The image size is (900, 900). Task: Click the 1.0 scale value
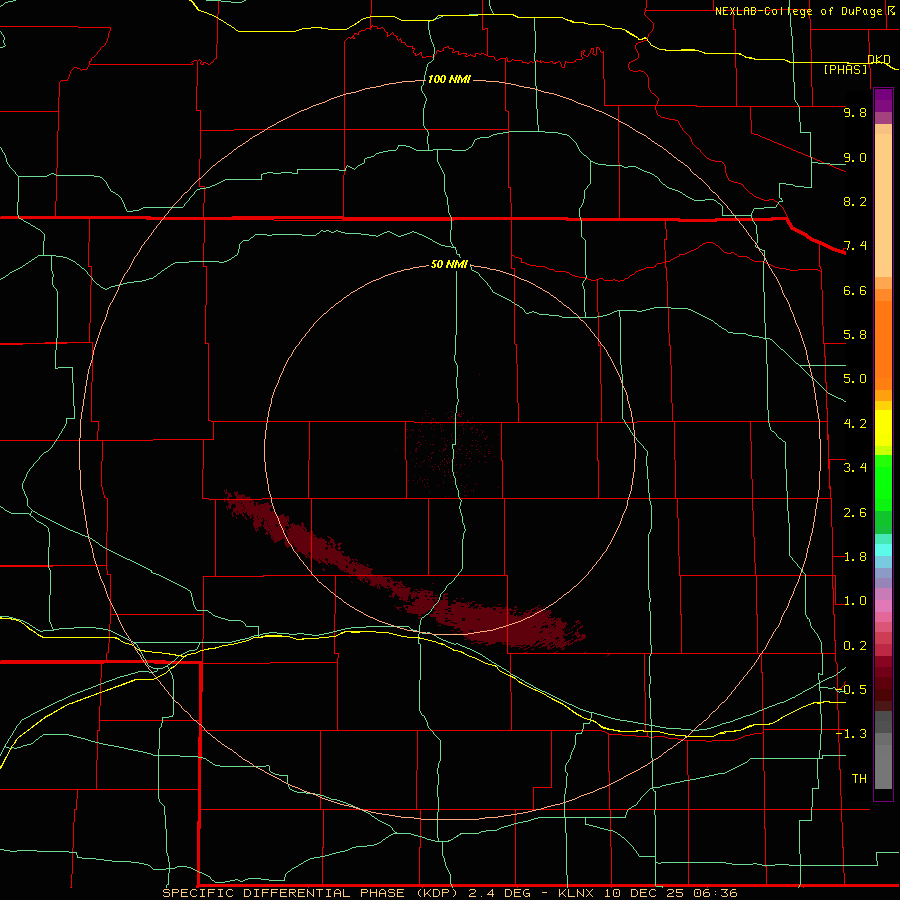(855, 601)
